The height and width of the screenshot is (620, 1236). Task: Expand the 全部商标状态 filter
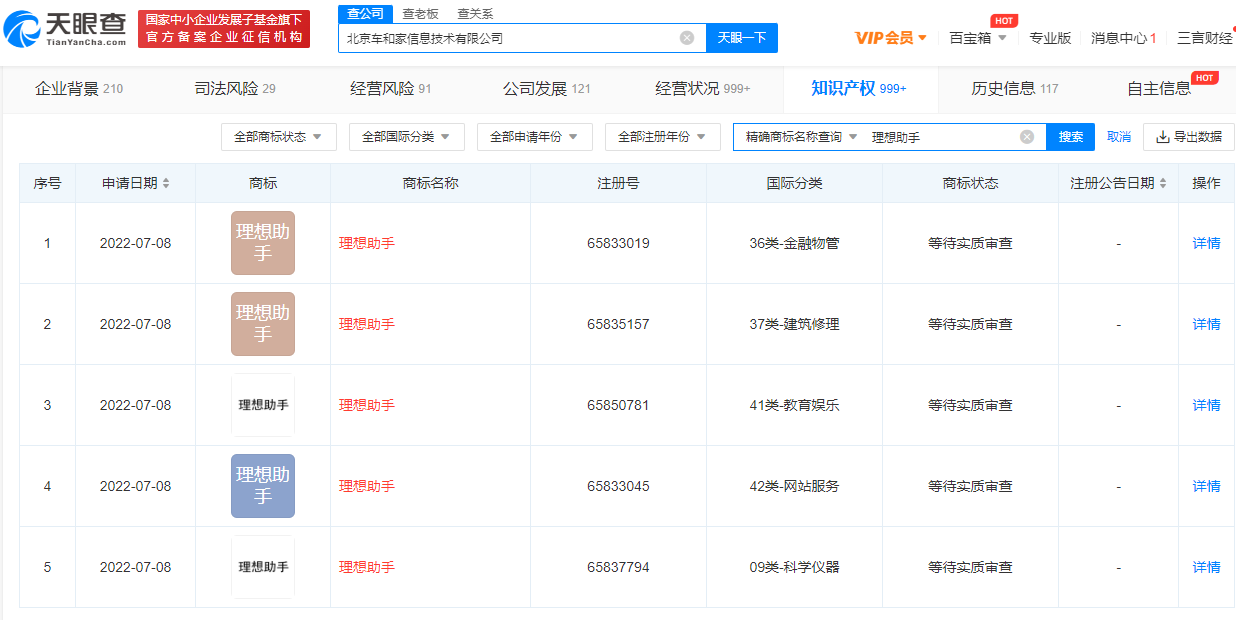pyautogui.click(x=278, y=137)
